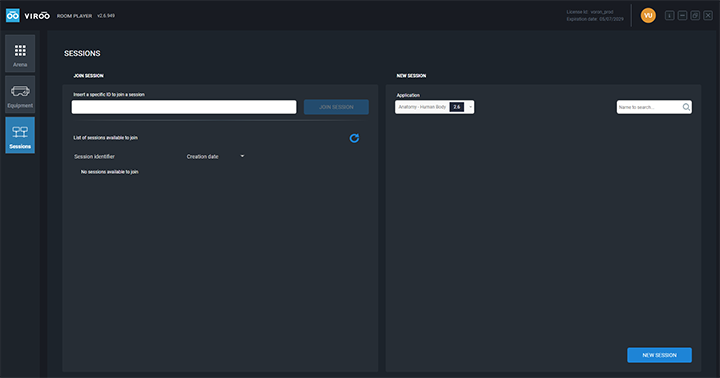Viewport: 720px width, 378px height.
Task: Click the 2.6 version badge
Action: click(457, 107)
